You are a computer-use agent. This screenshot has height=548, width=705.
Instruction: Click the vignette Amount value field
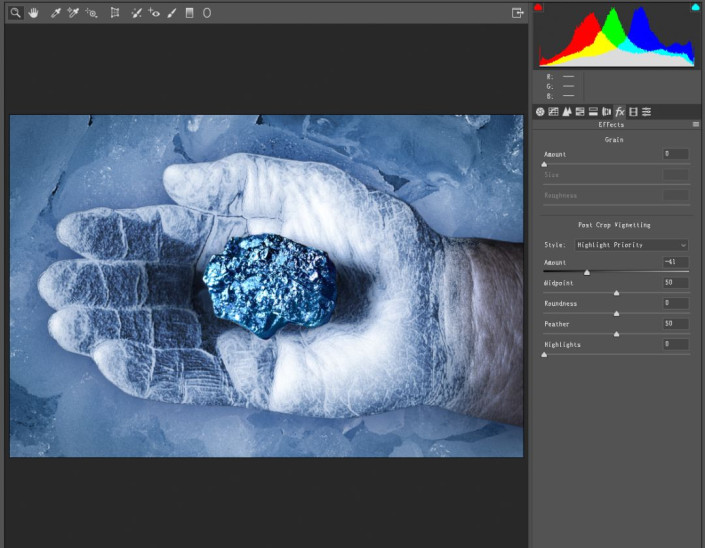[x=675, y=262]
